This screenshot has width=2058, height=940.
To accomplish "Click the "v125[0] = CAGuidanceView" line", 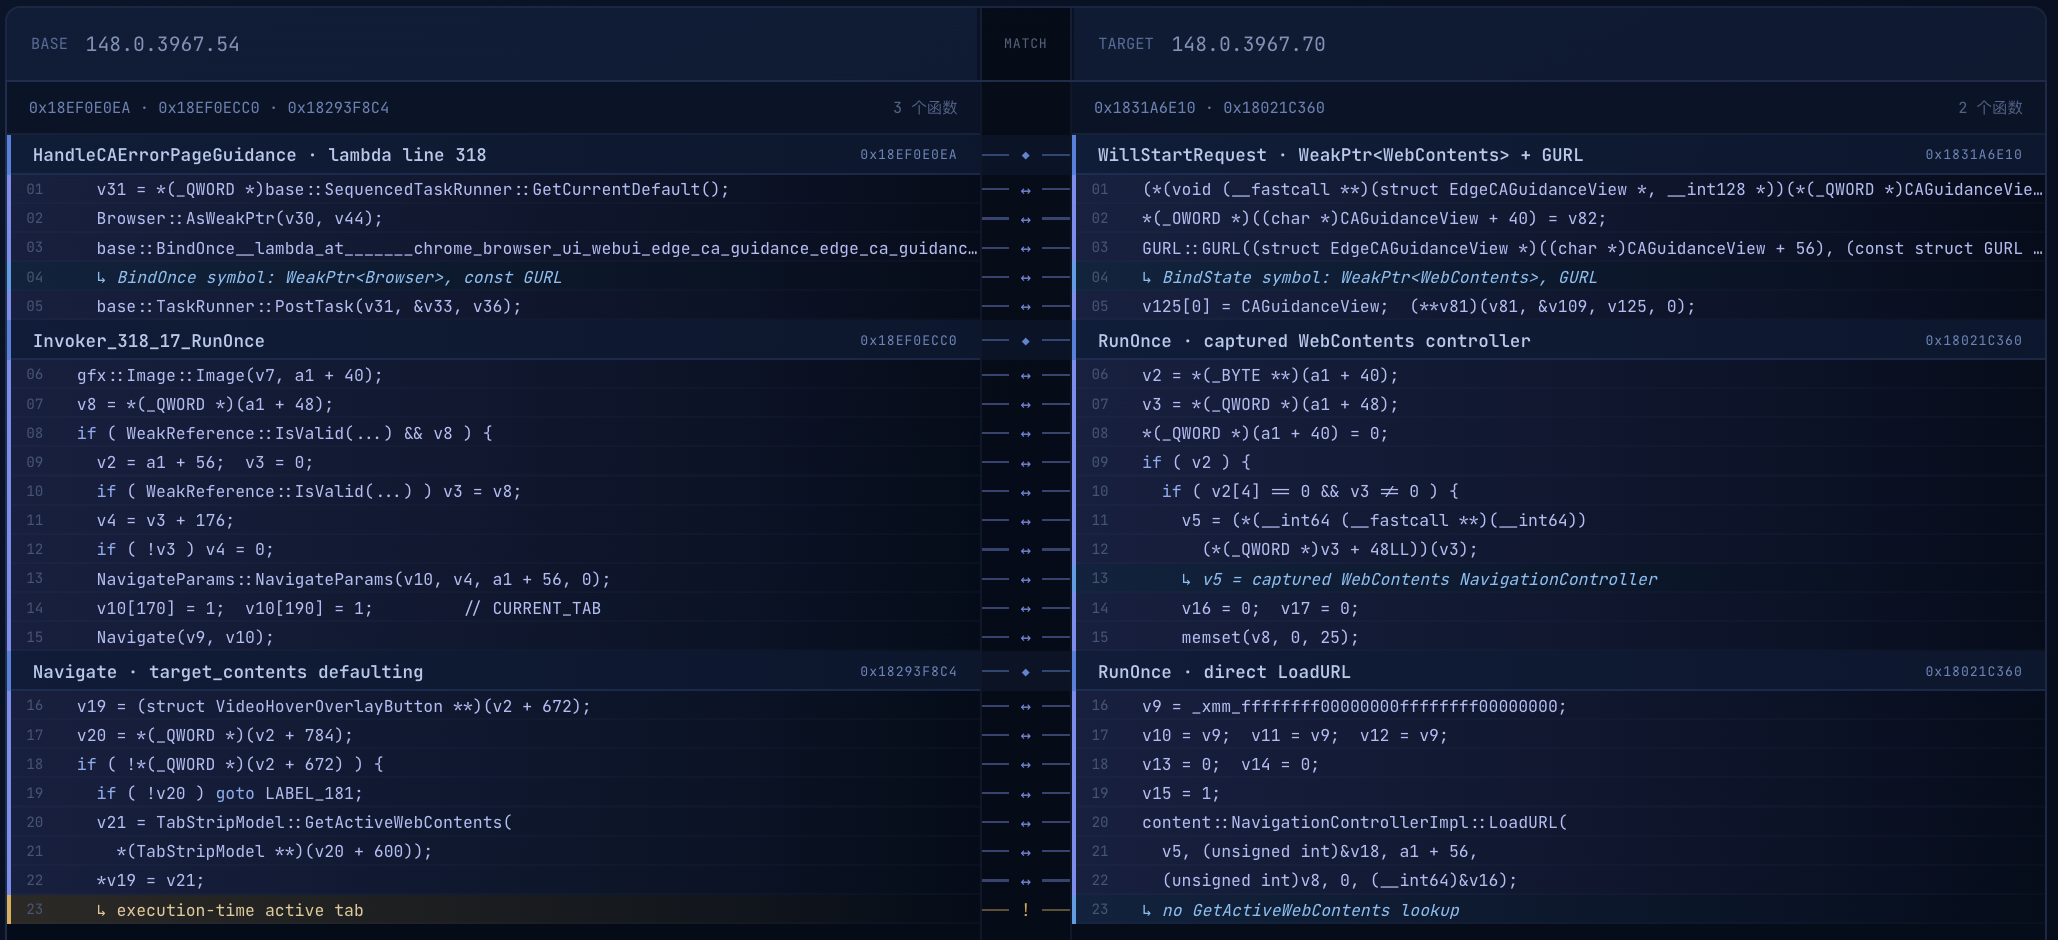I will tap(1559, 306).
